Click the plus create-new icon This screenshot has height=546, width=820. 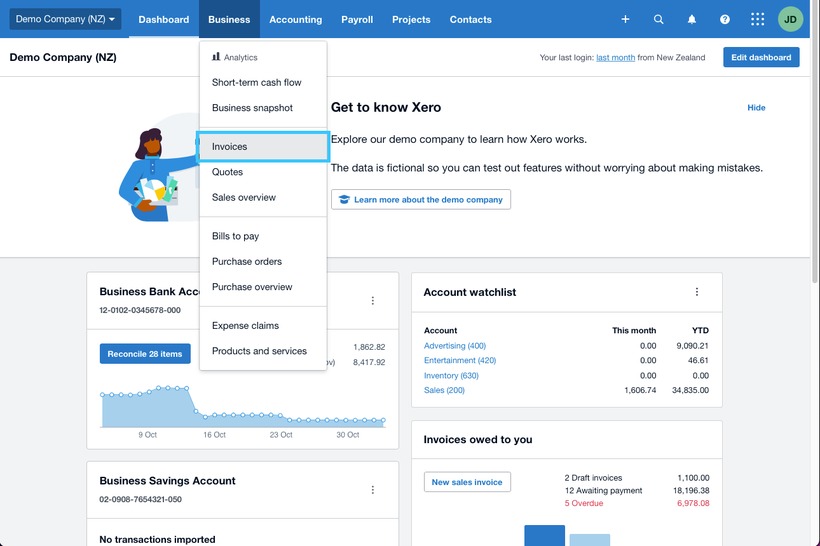tap(625, 19)
